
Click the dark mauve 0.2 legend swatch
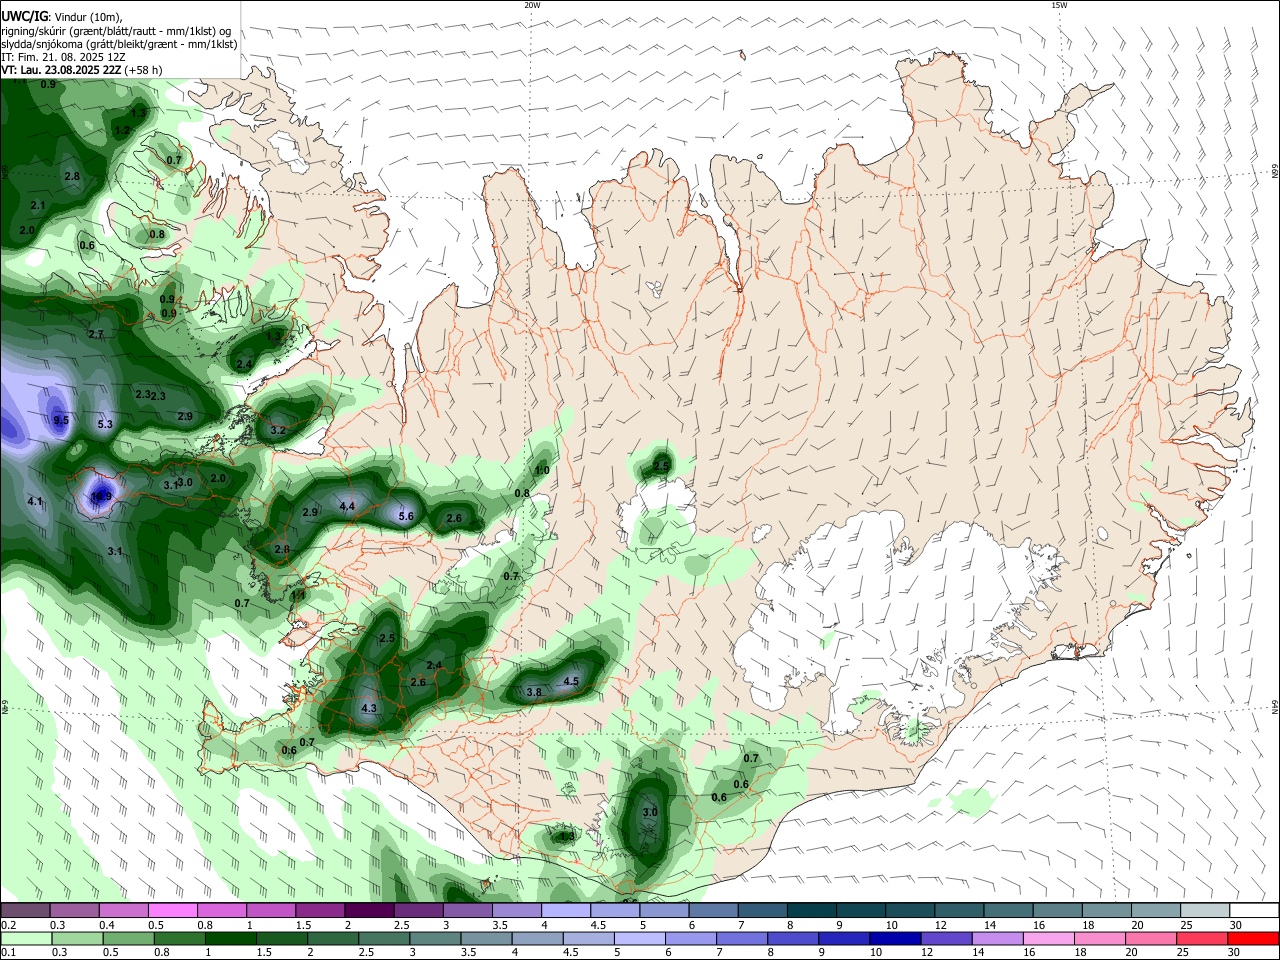click(x=25, y=911)
